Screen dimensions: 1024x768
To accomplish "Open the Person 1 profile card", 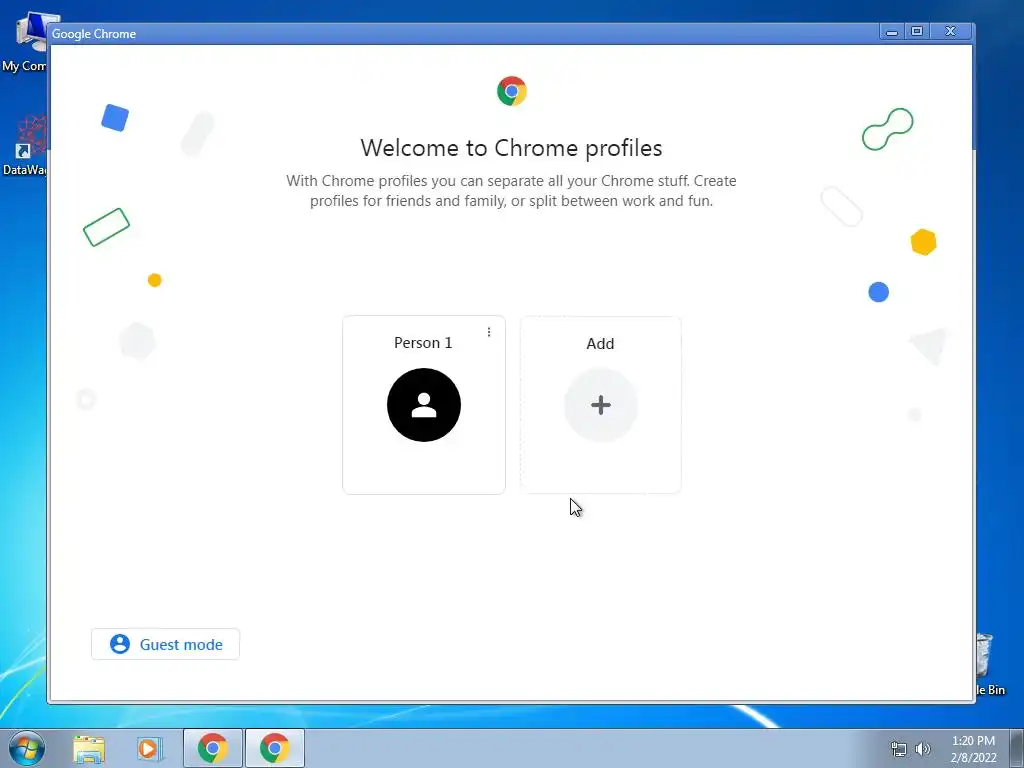I will click(424, 405).
